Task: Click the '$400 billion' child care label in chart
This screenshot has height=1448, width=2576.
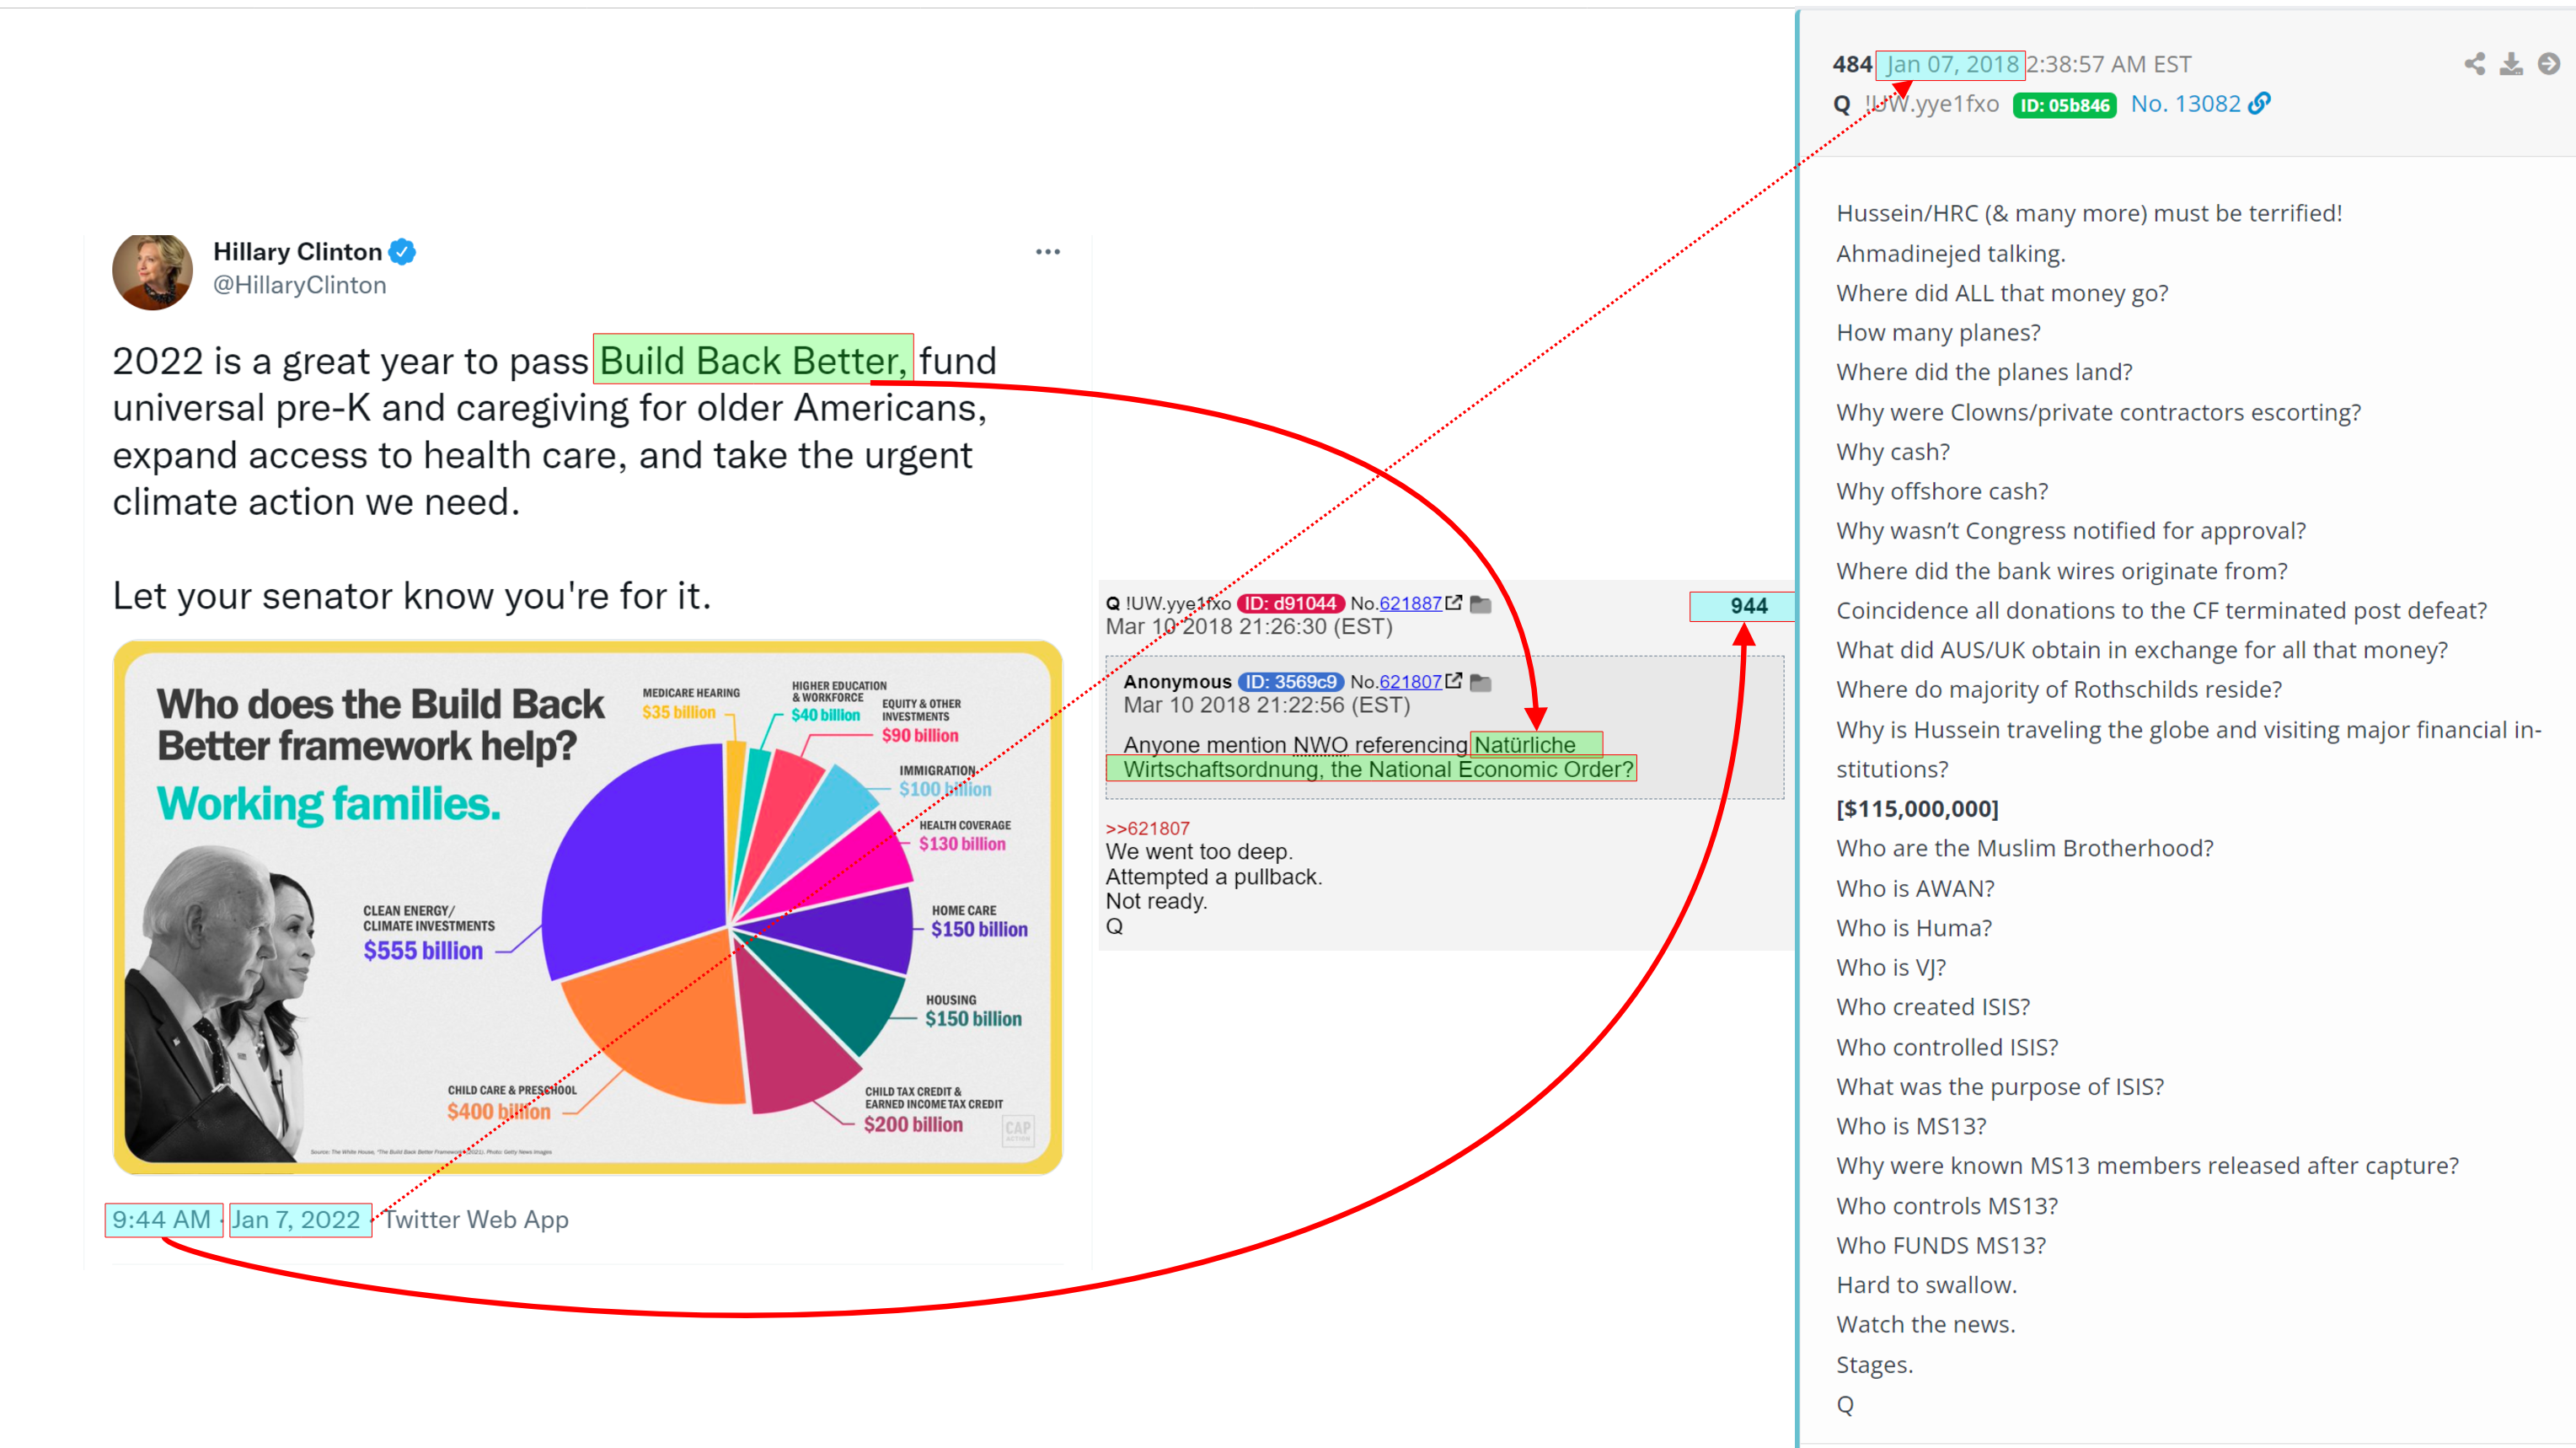Action: 498,1111
